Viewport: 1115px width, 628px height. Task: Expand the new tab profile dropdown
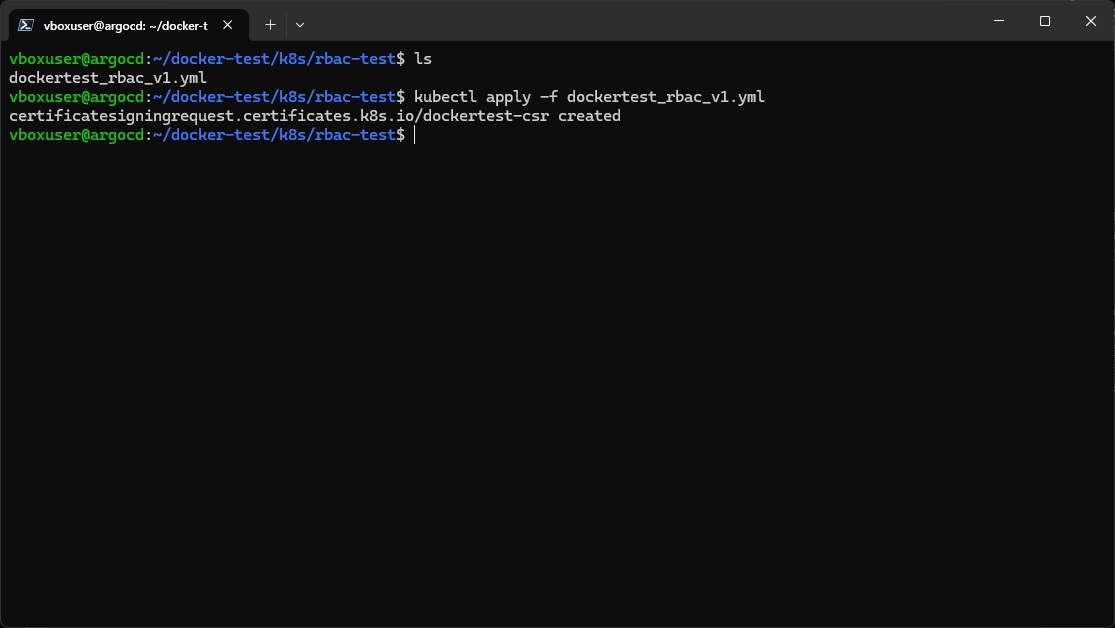(x=300, y=25)
